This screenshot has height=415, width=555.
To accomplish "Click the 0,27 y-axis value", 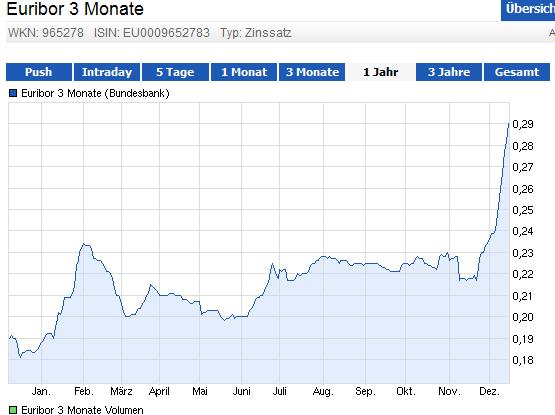I will coord(523,167).
